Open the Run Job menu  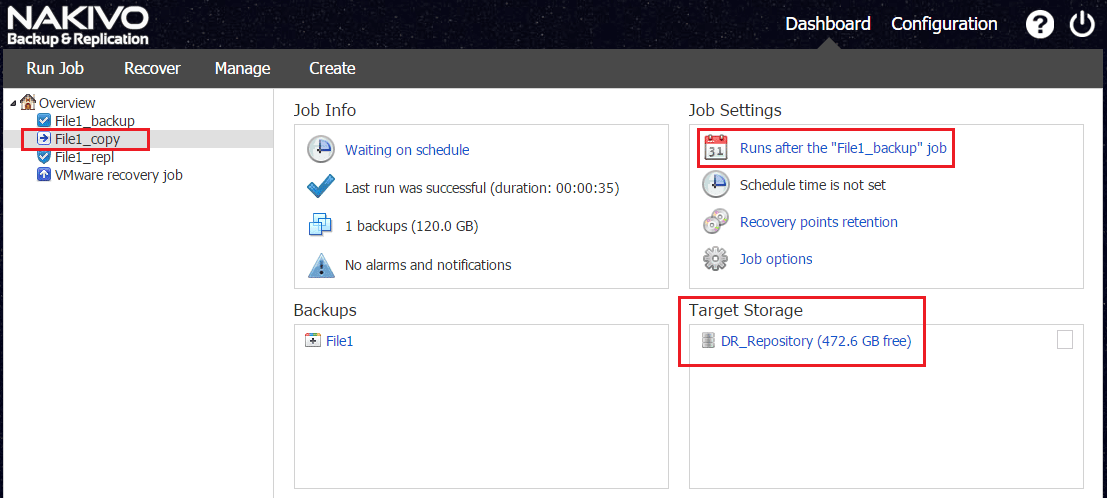click(x=55, y=68)
